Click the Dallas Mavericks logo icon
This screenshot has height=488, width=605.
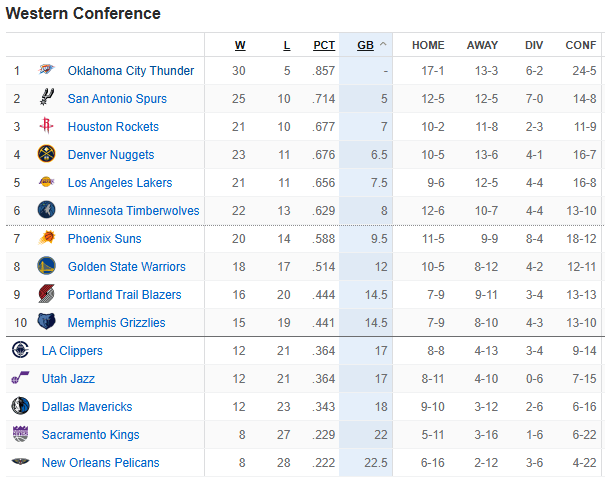(x=21, y=407)
